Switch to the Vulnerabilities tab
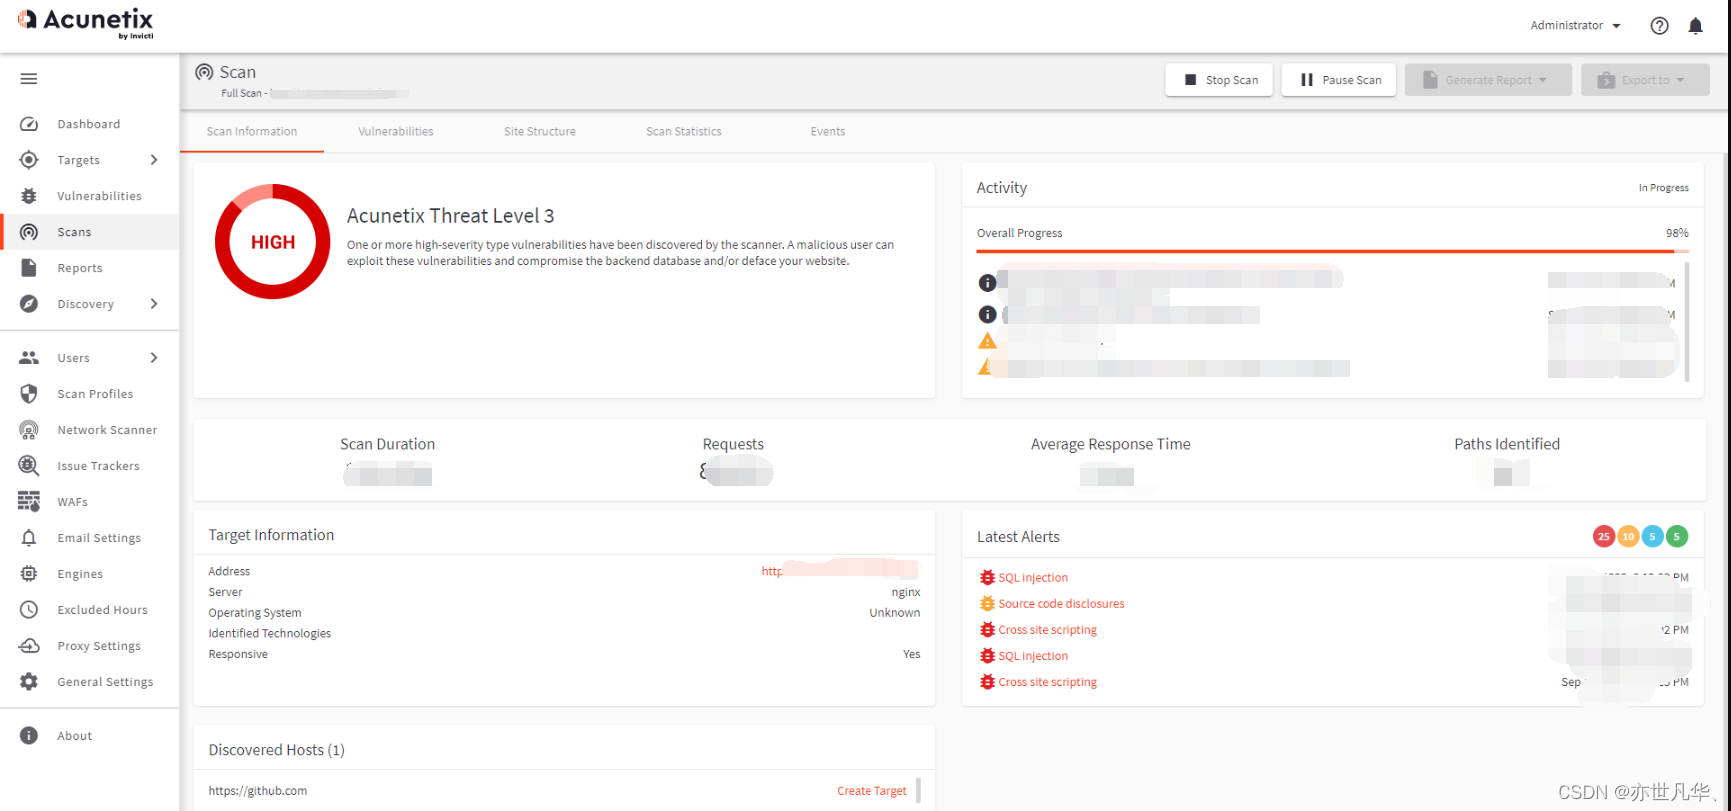Screen dimensions: 1731x811 point(396,132)
